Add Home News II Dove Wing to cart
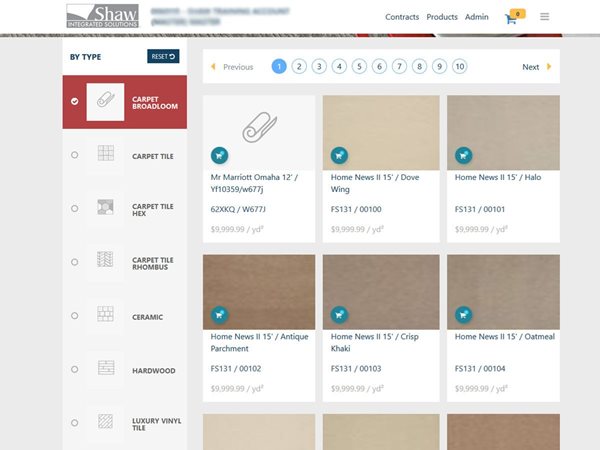 (339, 155)
